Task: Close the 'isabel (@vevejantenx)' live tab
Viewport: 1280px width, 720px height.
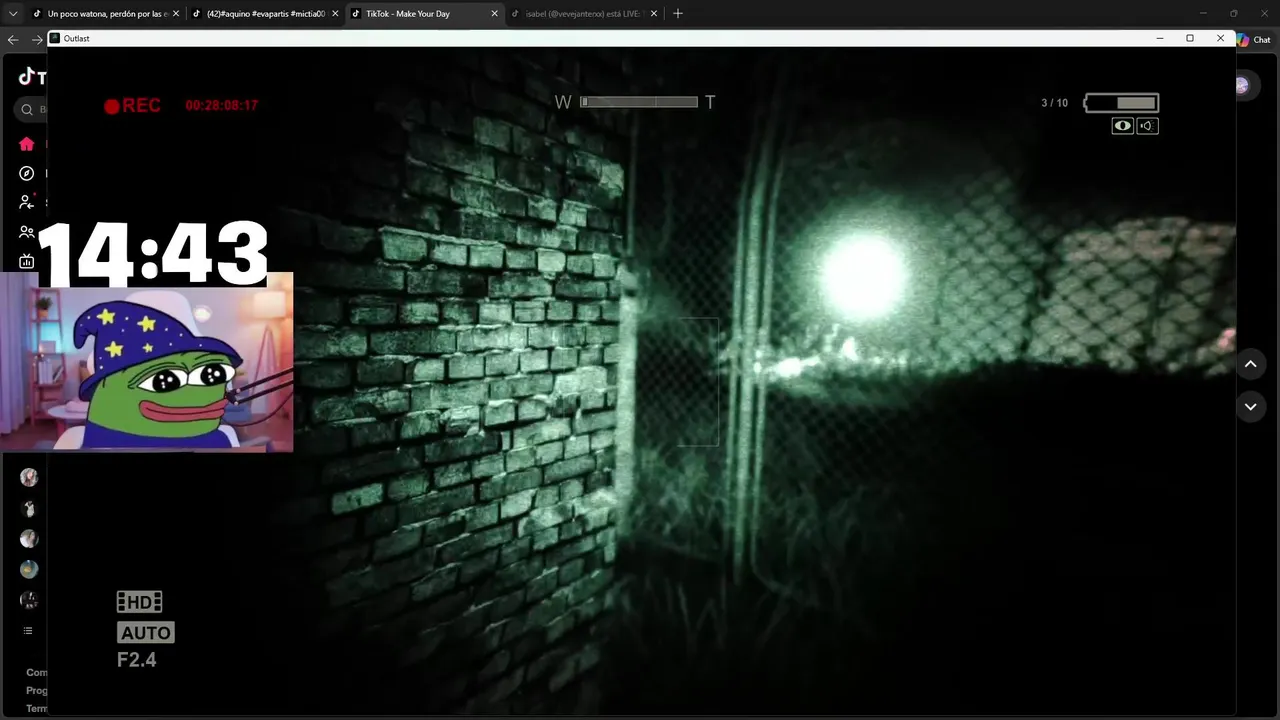Action: point(654,14)
